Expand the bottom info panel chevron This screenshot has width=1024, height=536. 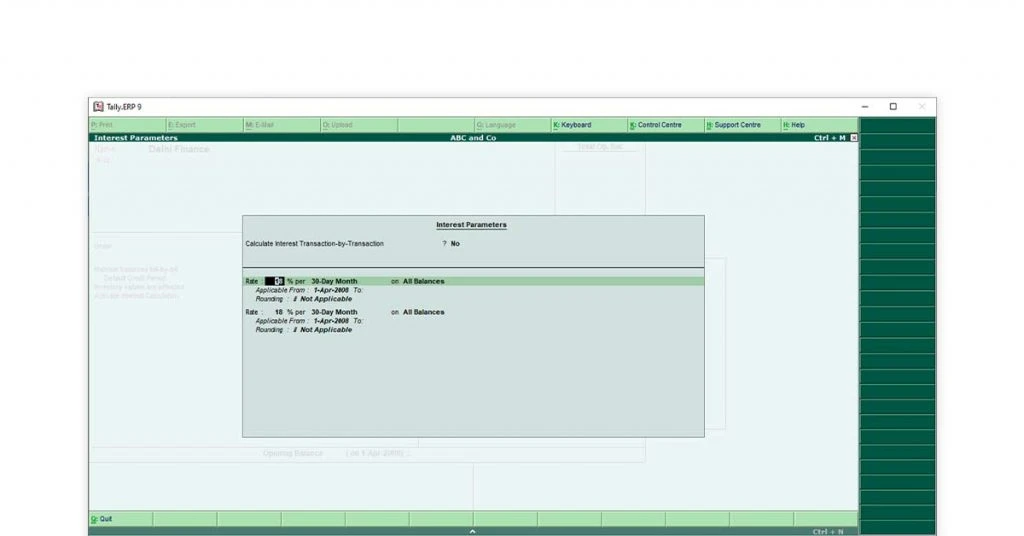click(472, 531)
